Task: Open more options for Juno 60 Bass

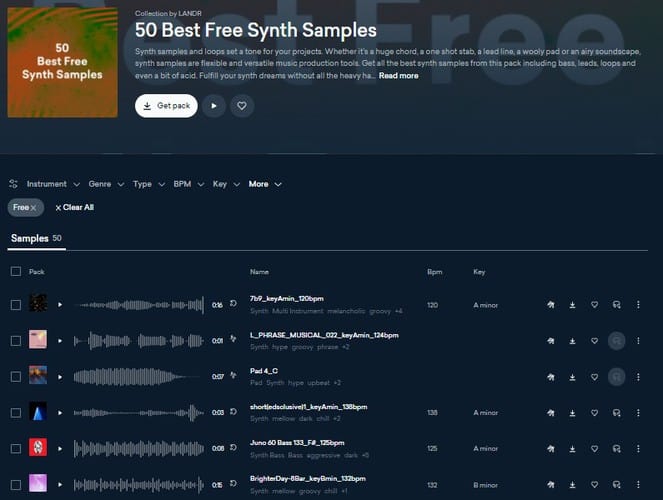Action: point(638,448)
